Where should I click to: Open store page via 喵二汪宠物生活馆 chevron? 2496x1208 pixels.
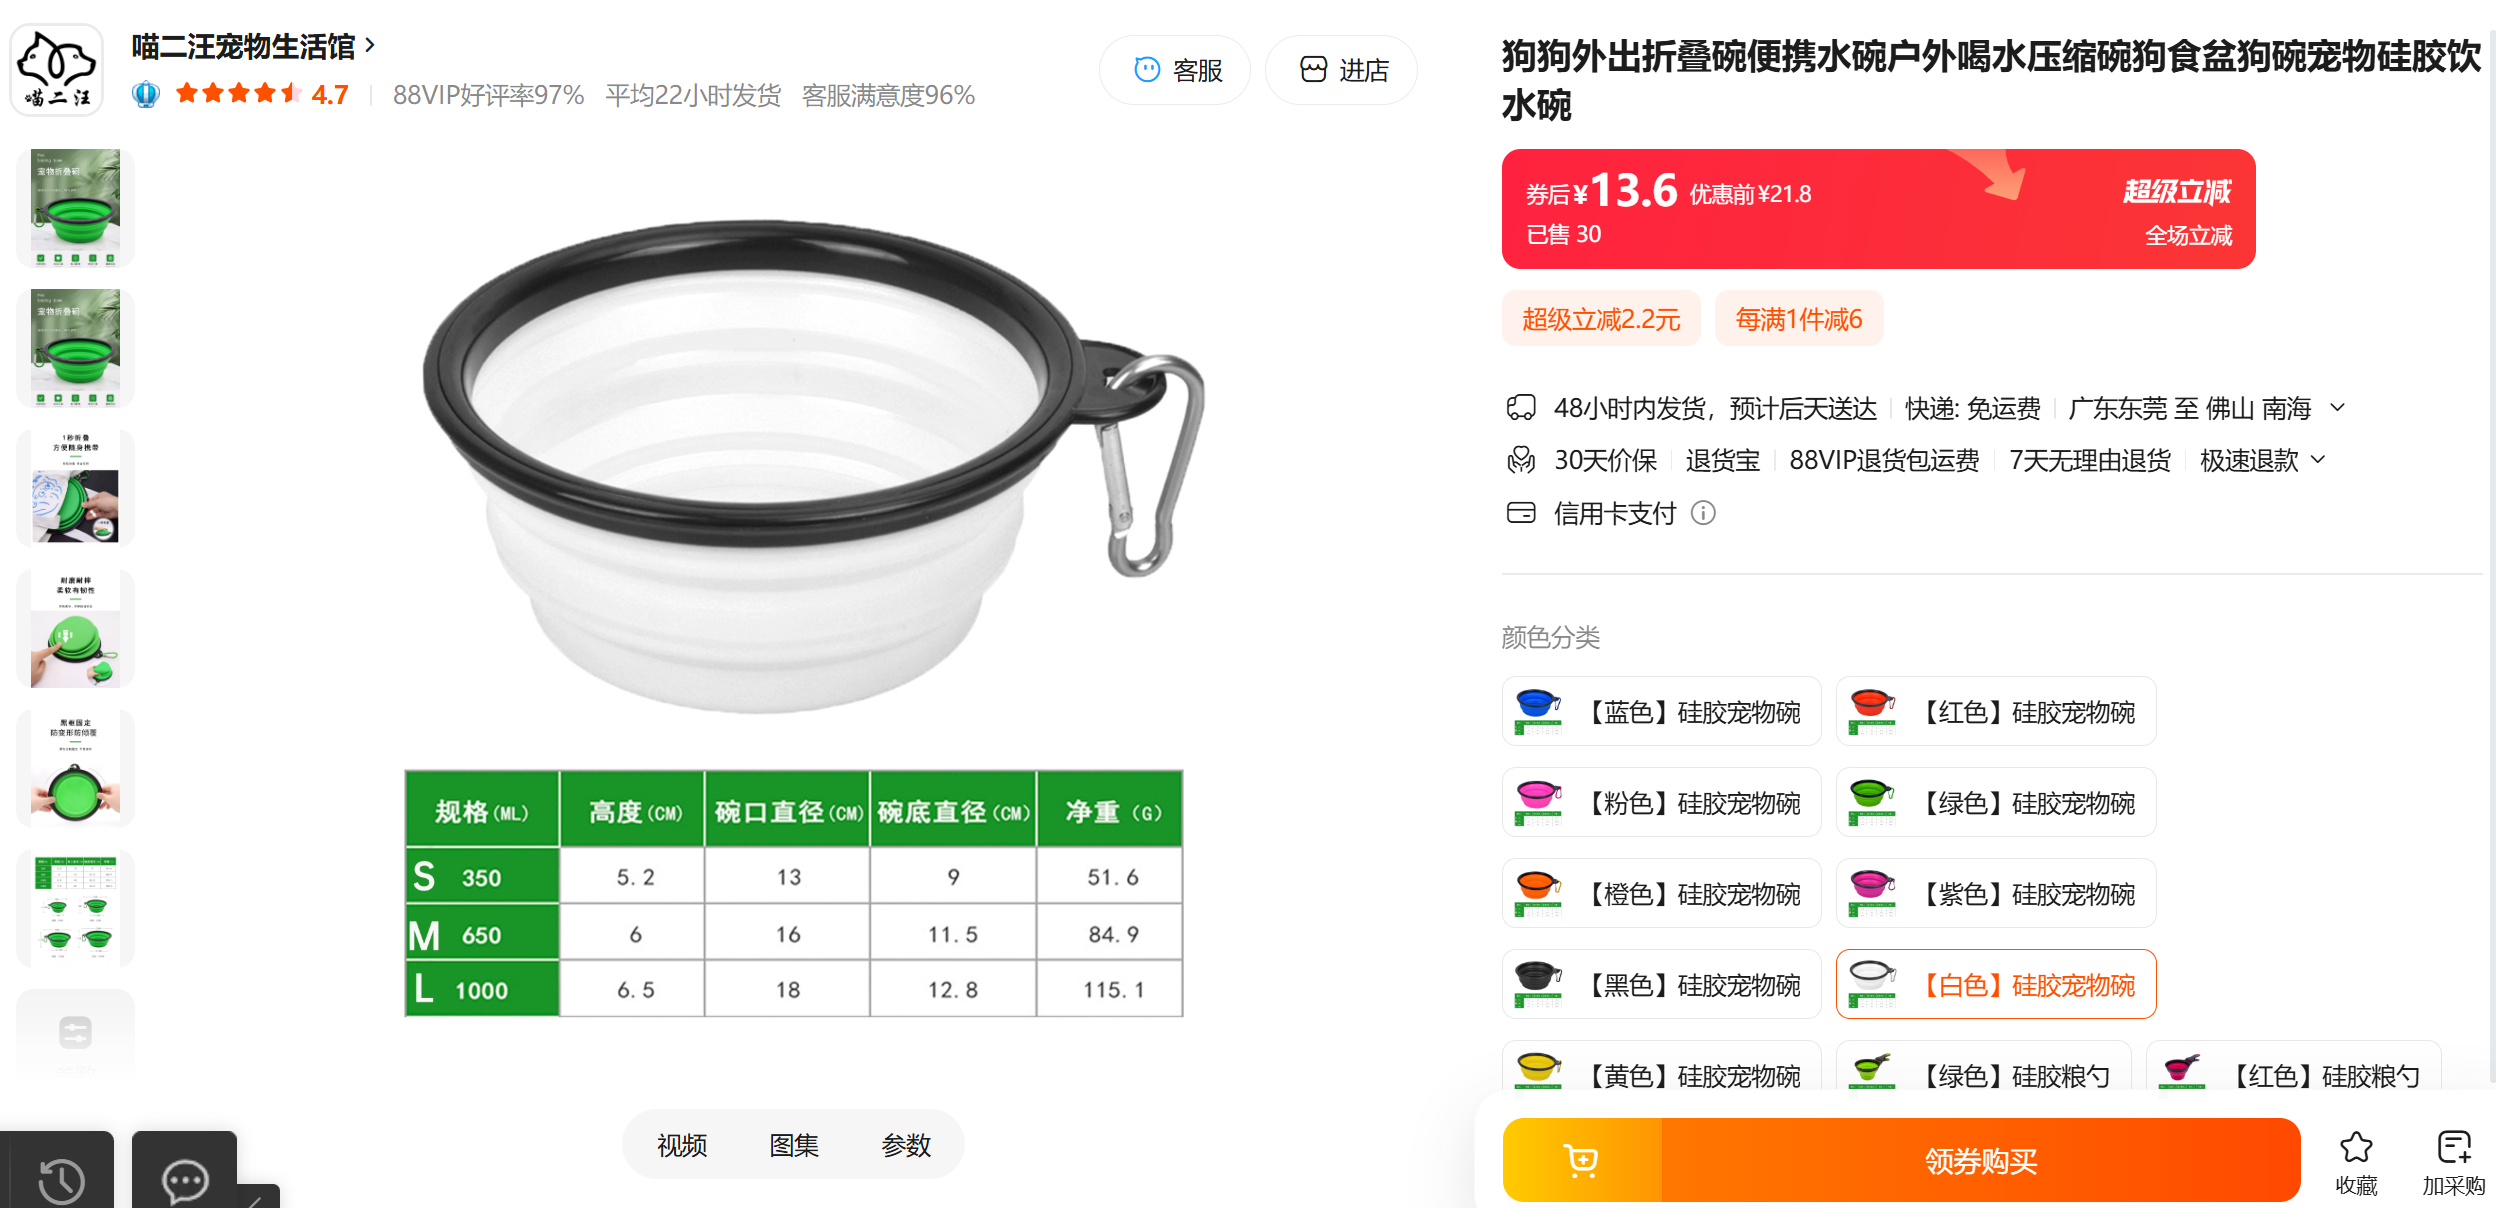[x=370, y=45]
